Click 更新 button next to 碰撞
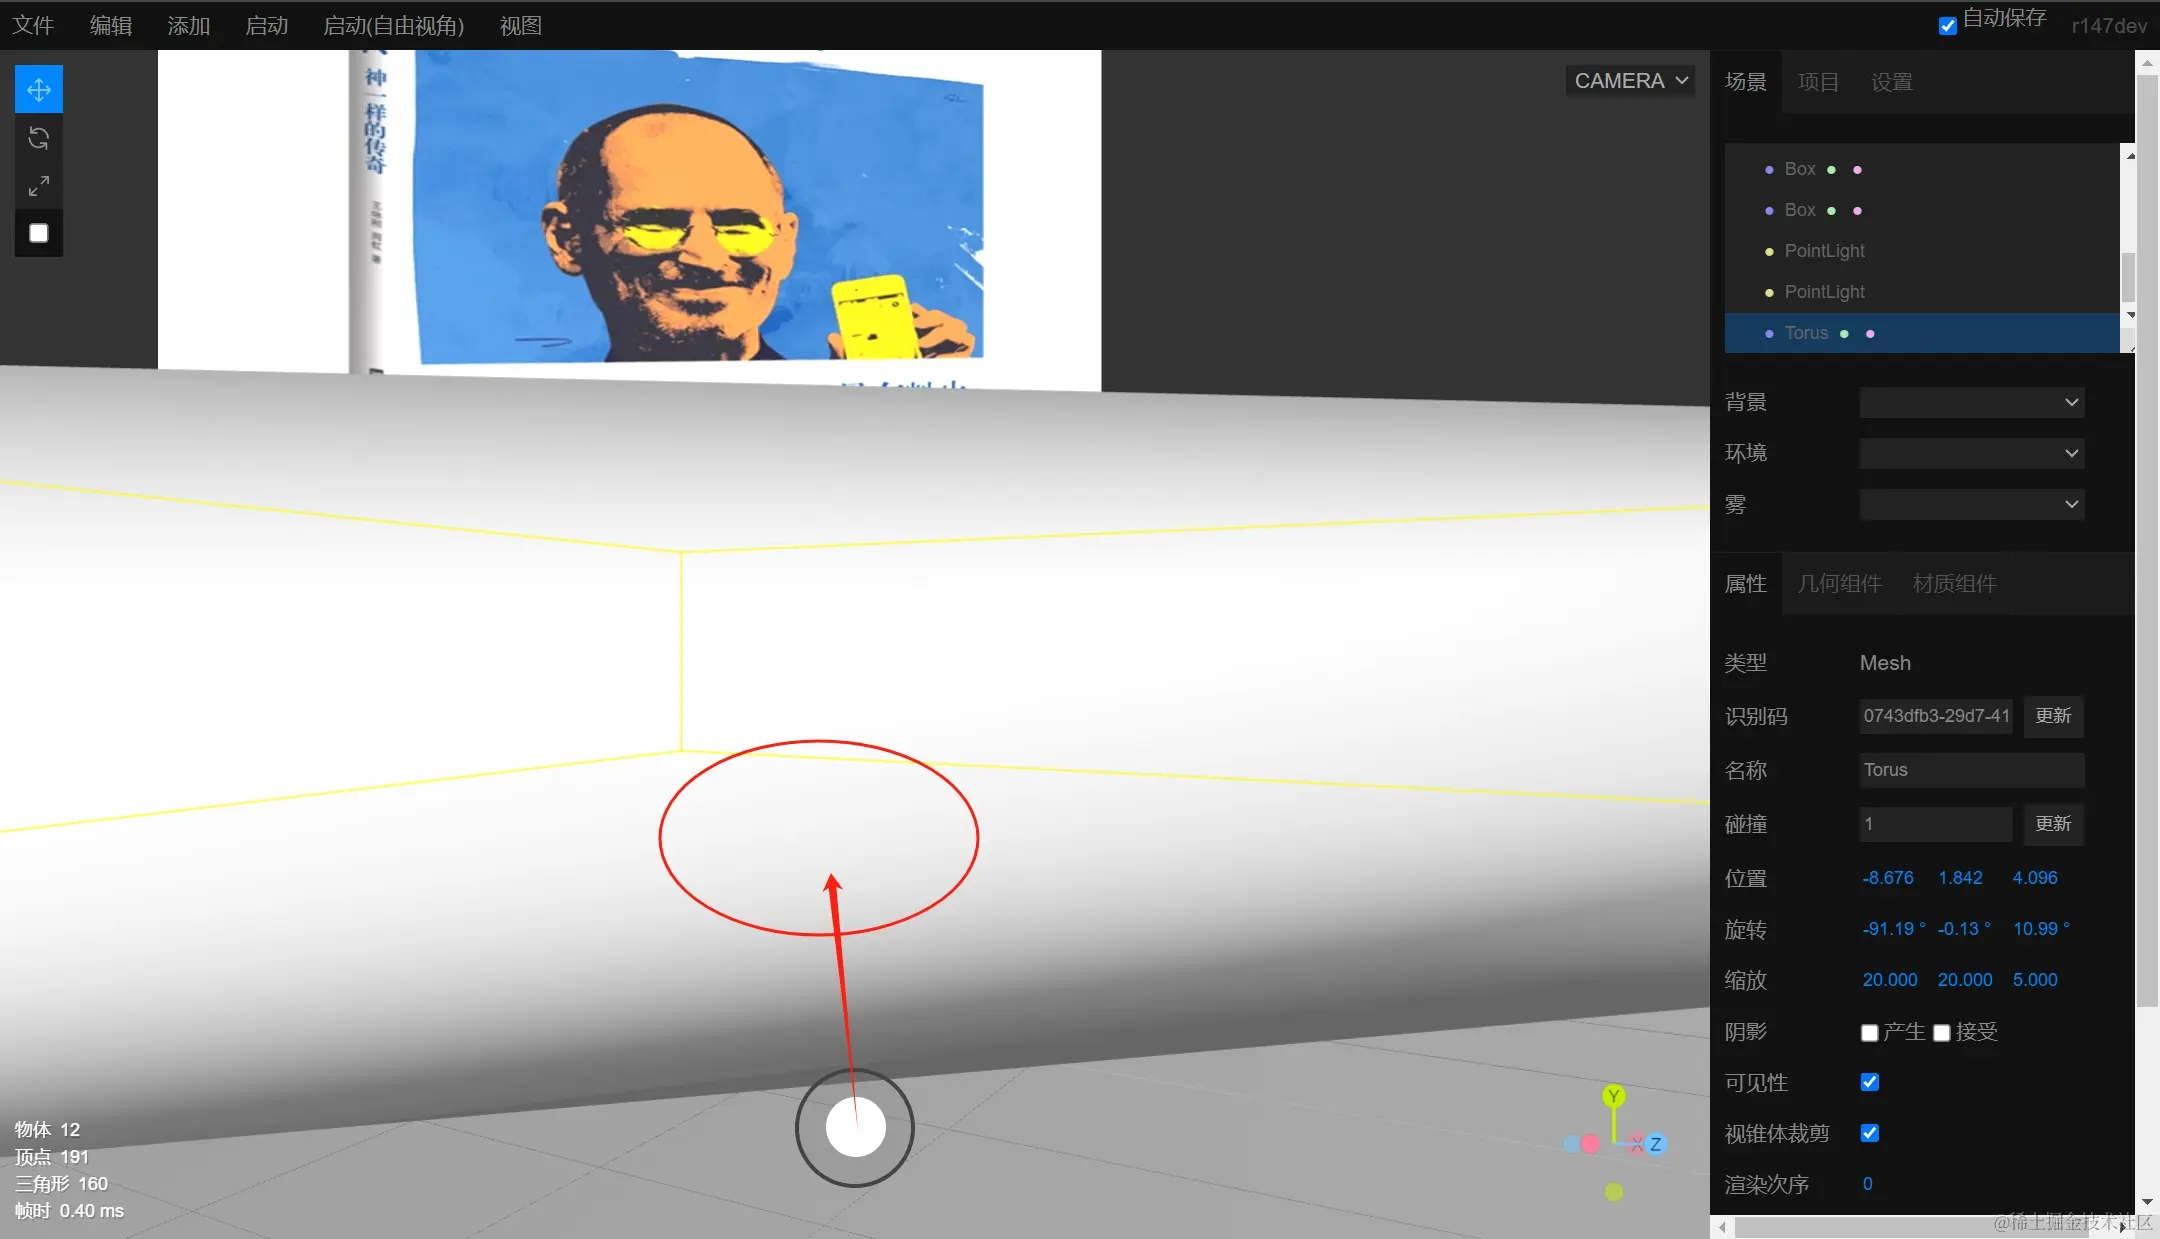This screenshot has height=1239, width=2160. (2053, 824)
